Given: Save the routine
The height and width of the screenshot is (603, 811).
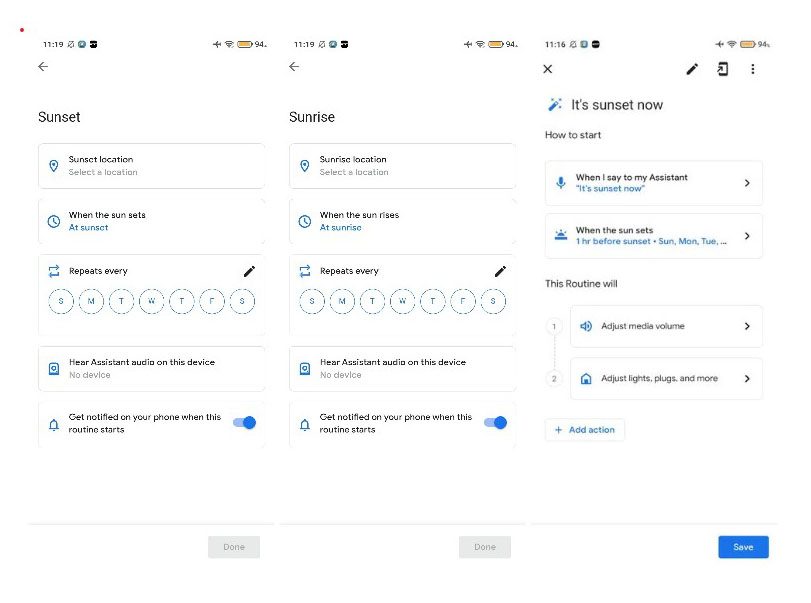Looking at the screenshot, I should pyautogui.click(x=743, y=547).
